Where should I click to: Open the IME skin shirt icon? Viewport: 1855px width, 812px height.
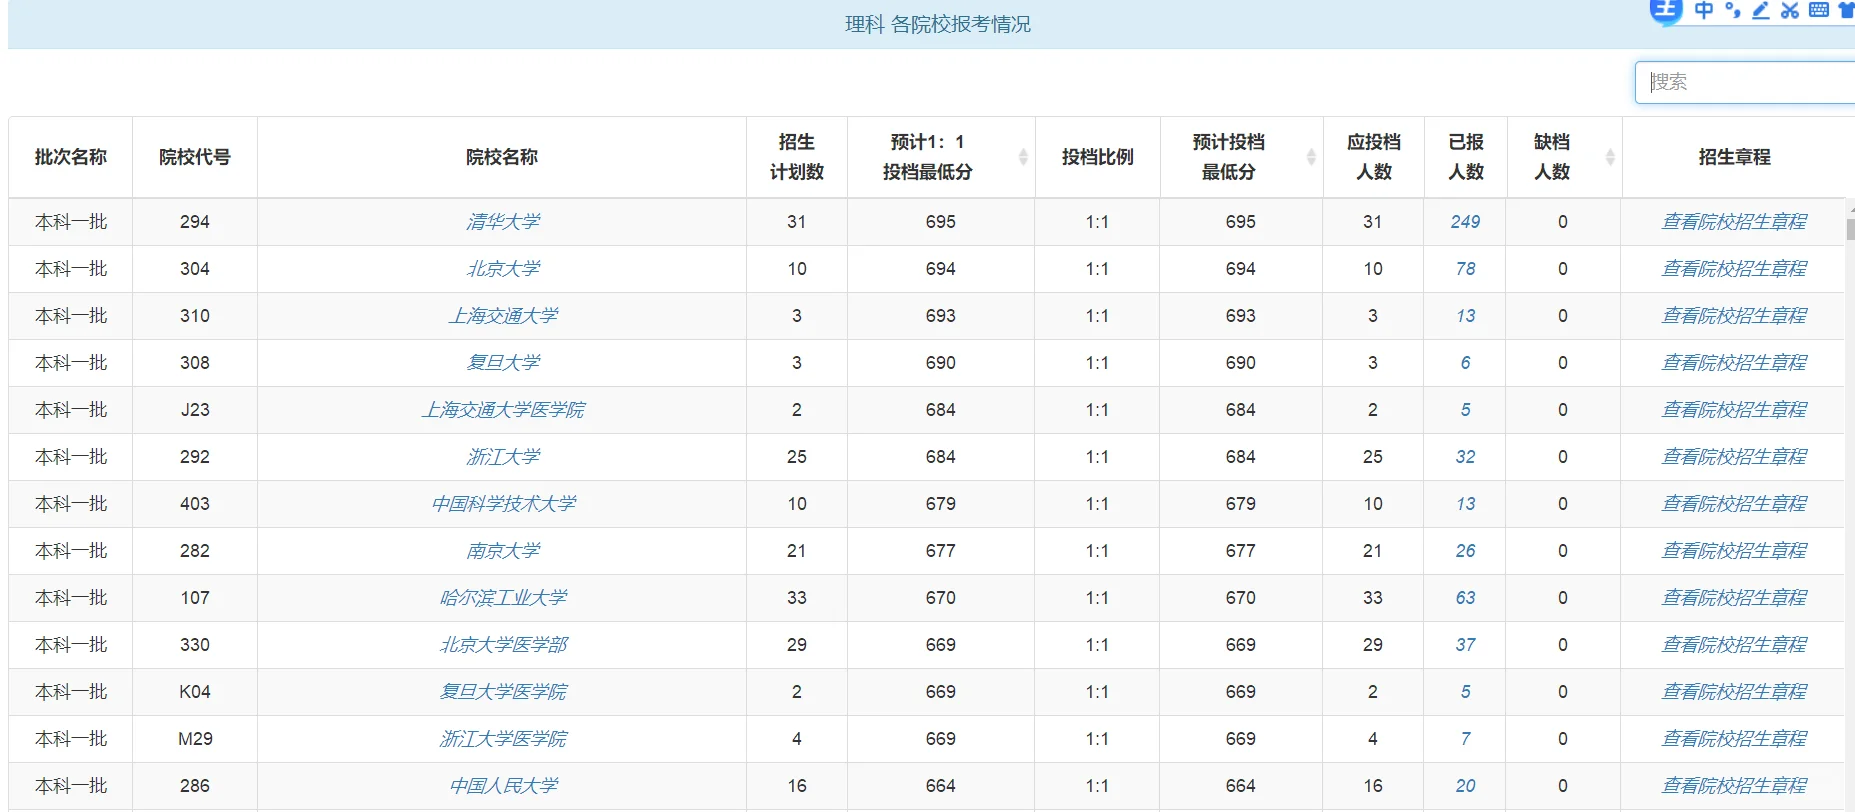click(x=1846, y=10)
